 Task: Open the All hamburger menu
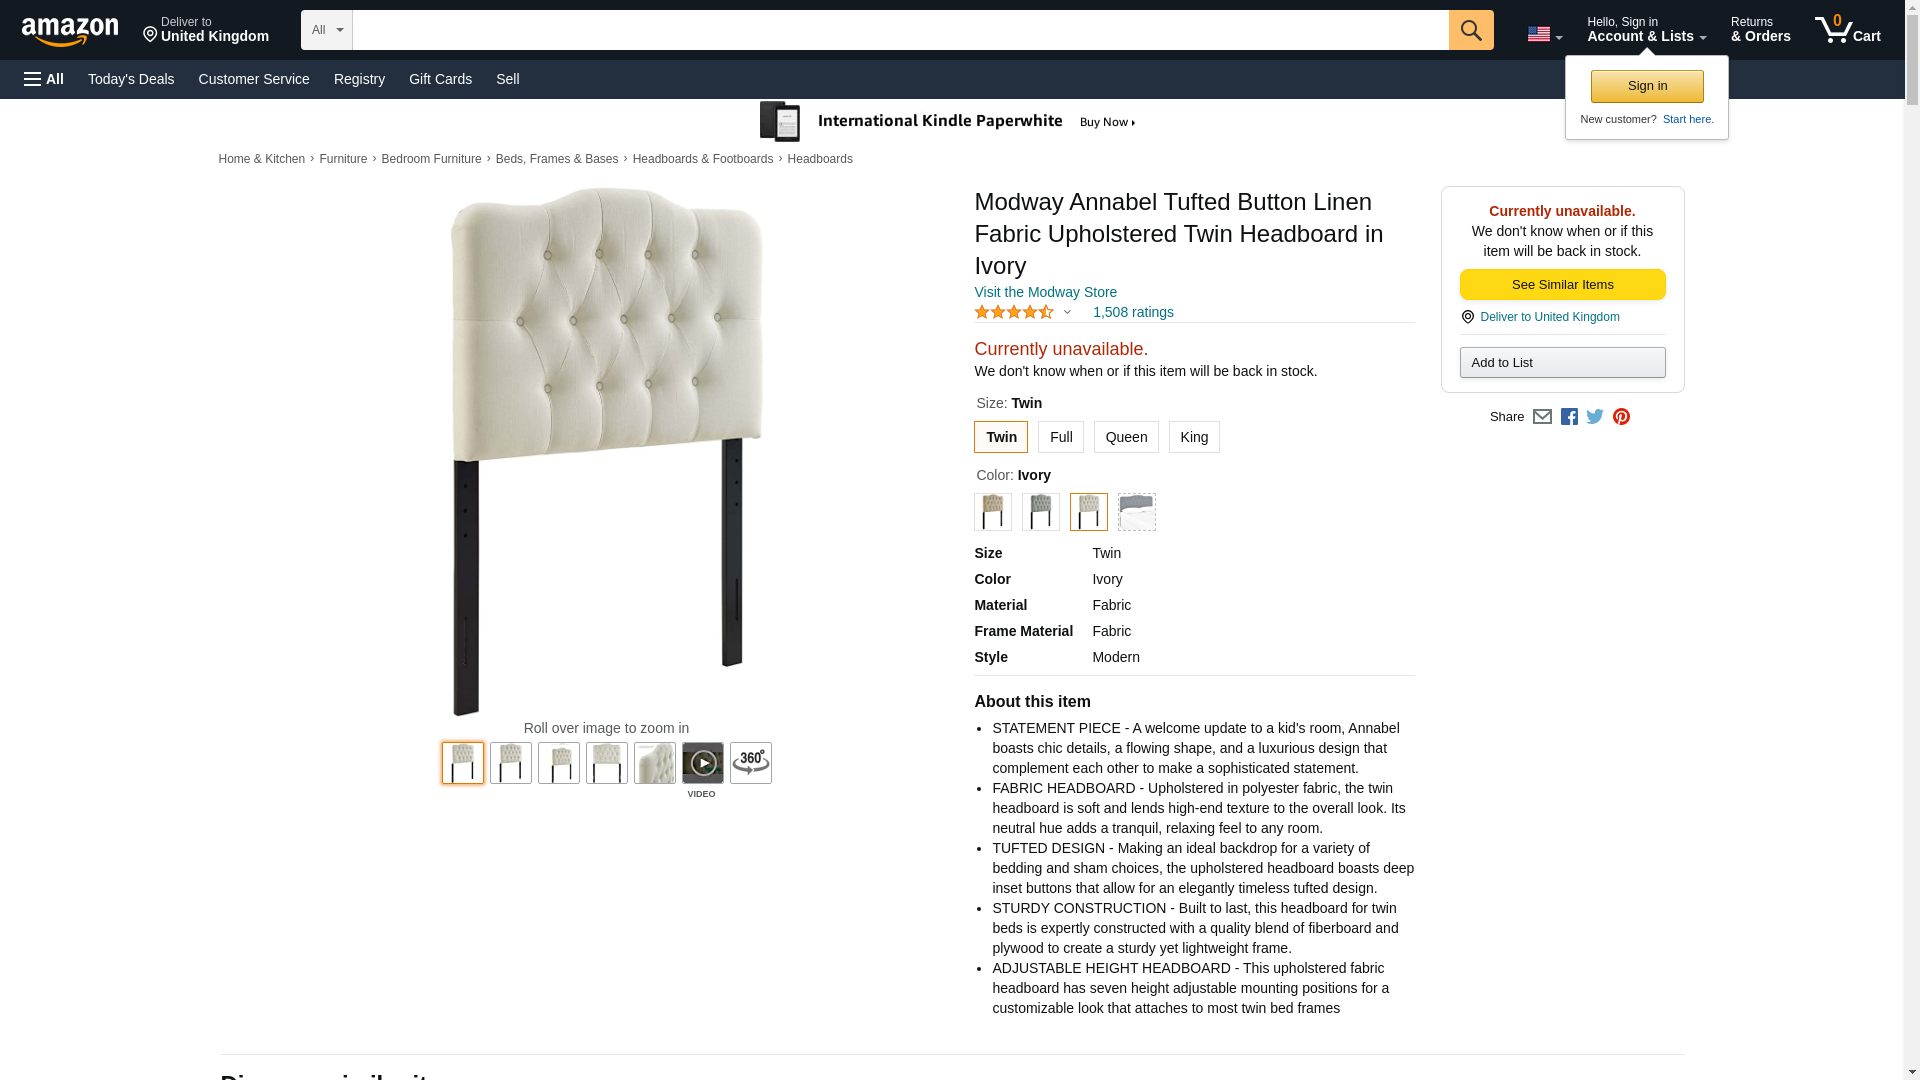(44, 79)
